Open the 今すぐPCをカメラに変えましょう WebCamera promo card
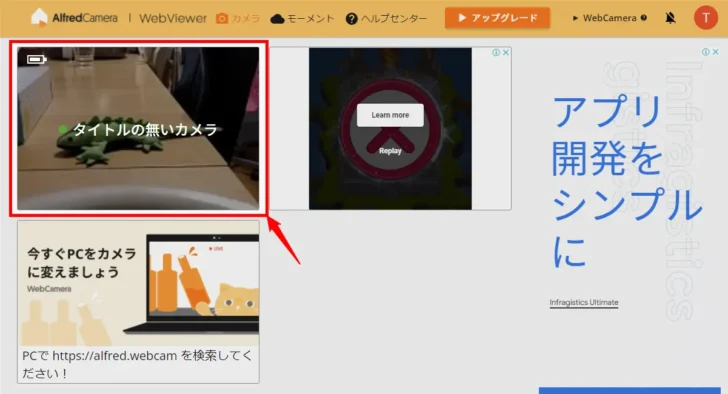 point(138,302)
